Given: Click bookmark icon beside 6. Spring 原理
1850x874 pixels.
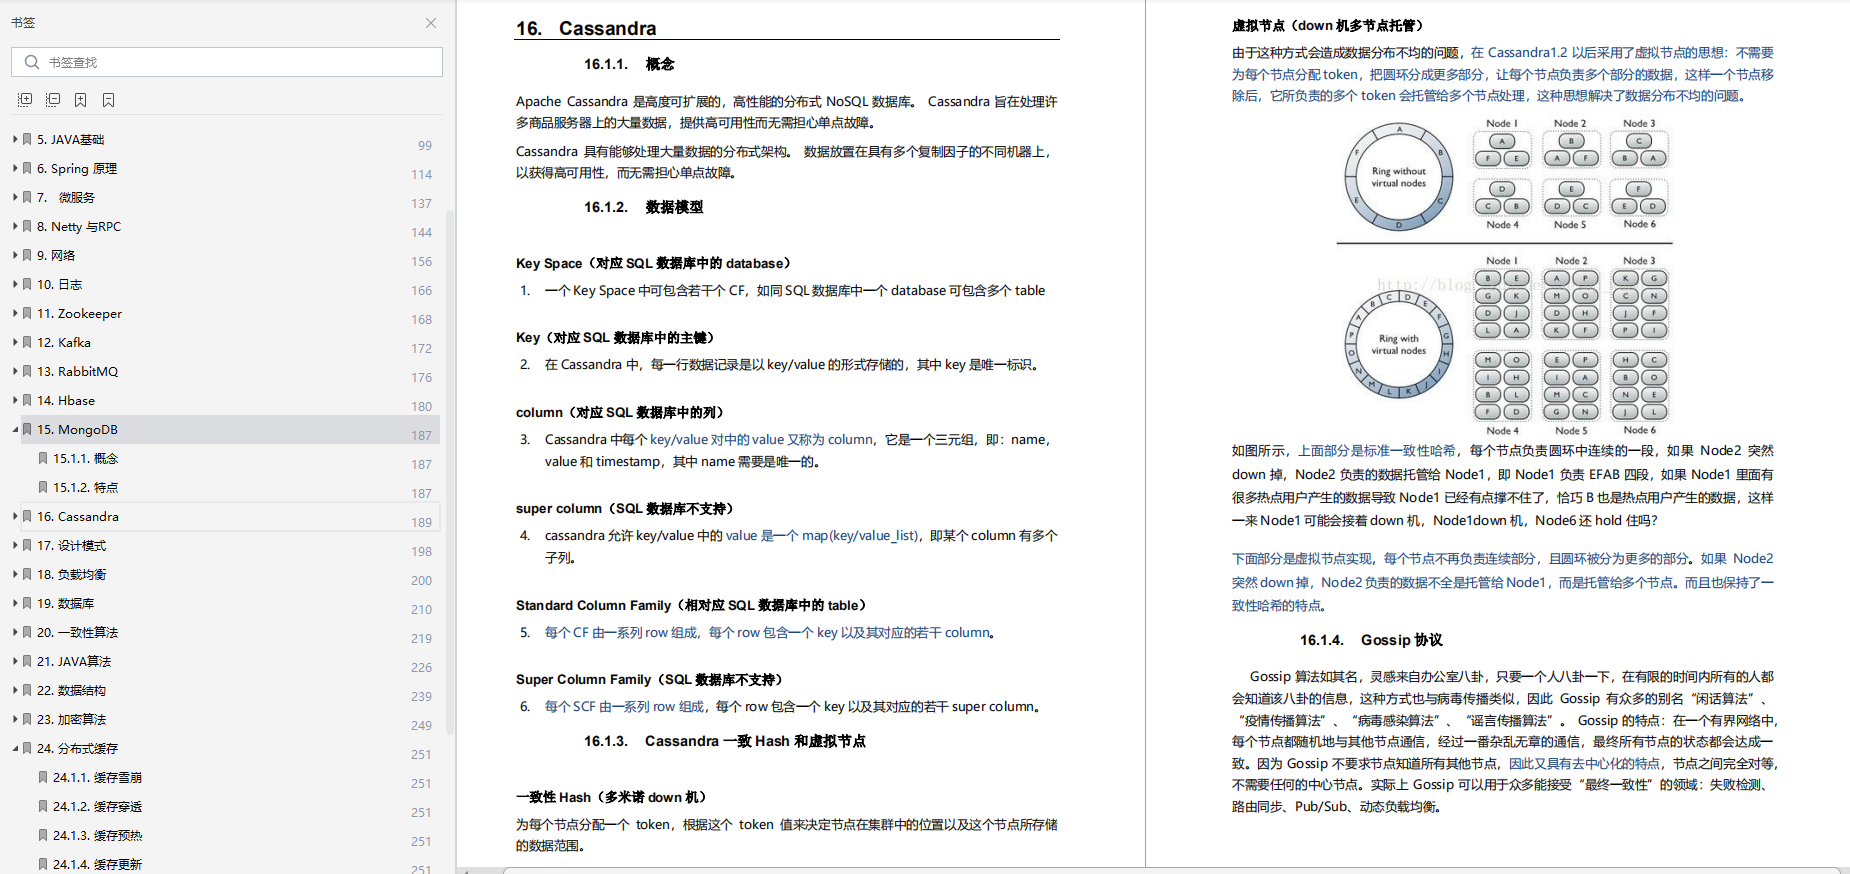Looking at the screenshot, I should 28,169.
